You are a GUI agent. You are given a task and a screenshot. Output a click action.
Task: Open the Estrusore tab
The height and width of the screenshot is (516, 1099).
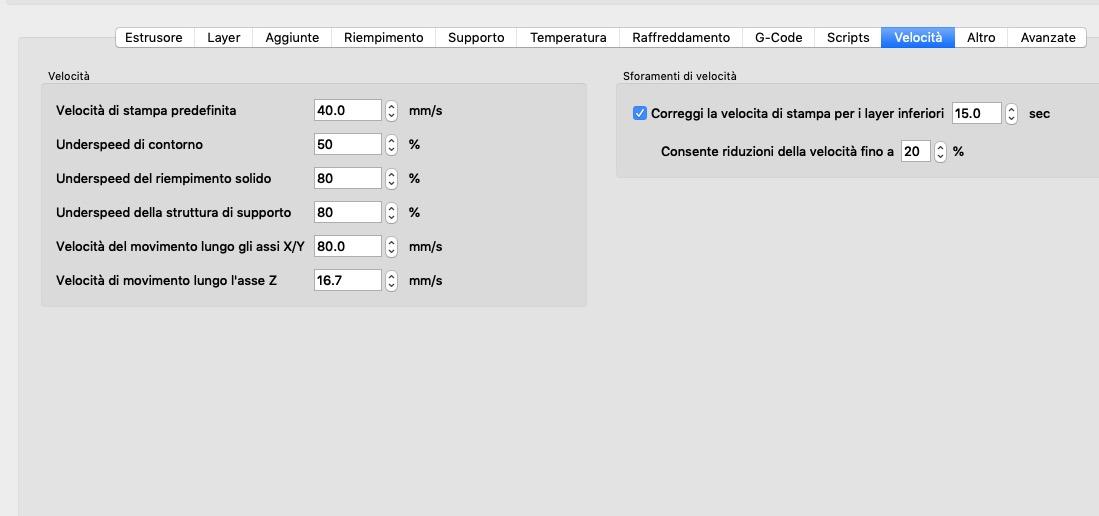[x=154, y=38]
